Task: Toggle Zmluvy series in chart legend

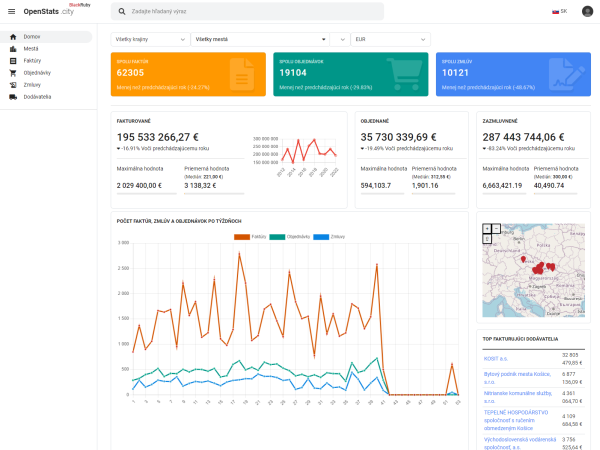Action: (x=329, y=237)
